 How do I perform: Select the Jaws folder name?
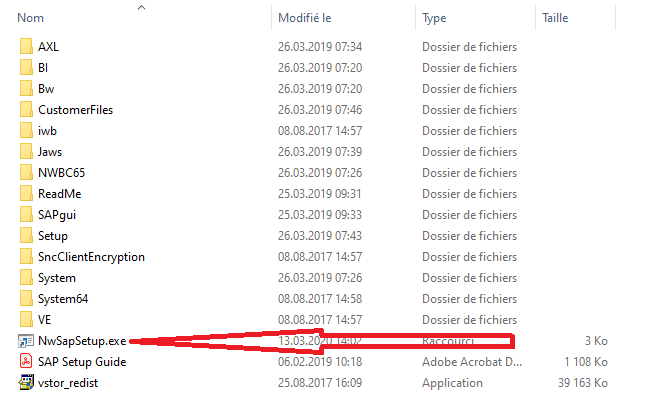click(50, 151)
